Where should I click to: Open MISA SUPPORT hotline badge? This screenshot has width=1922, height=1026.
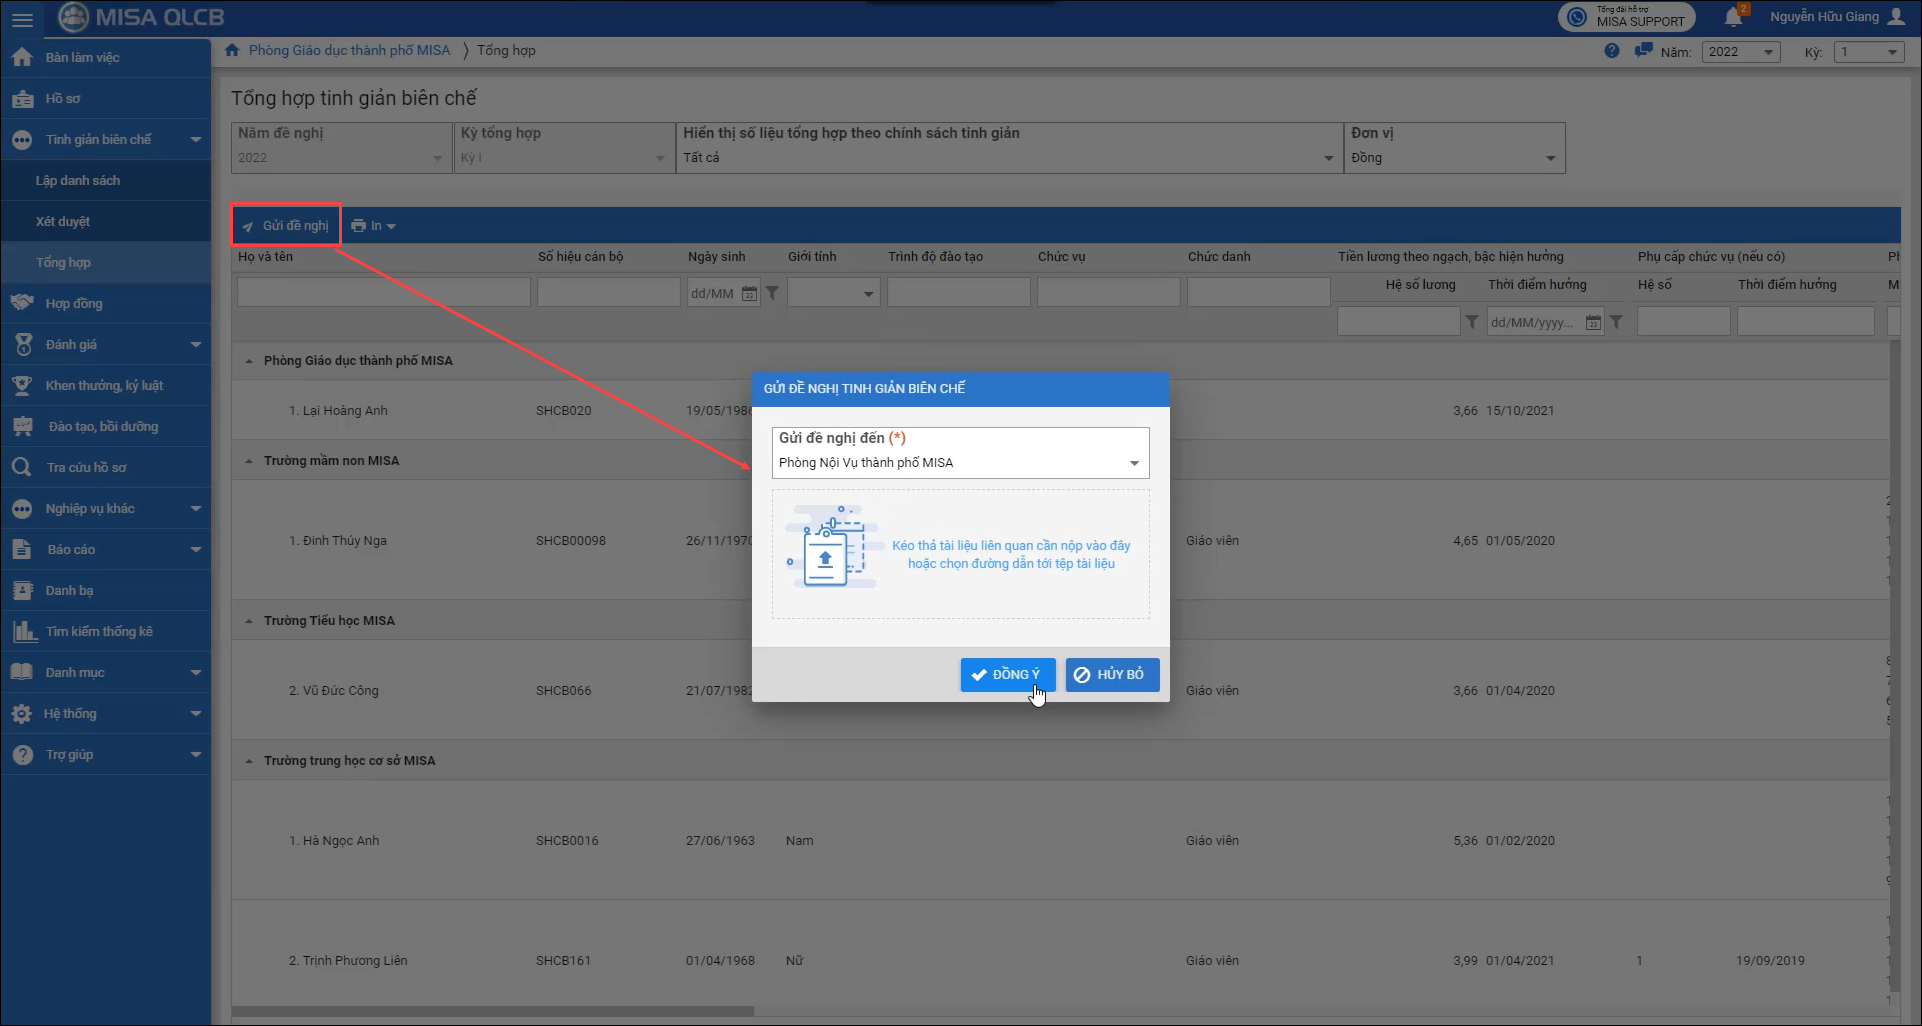[x=1626, y=17]
